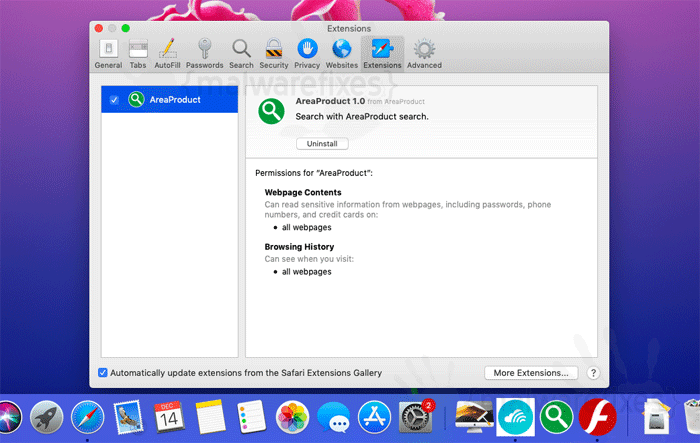Screen dimensions: 700x443
Task: Click the 'AreaProduct 1.0' title text
Action: click(x=330, y=101)
